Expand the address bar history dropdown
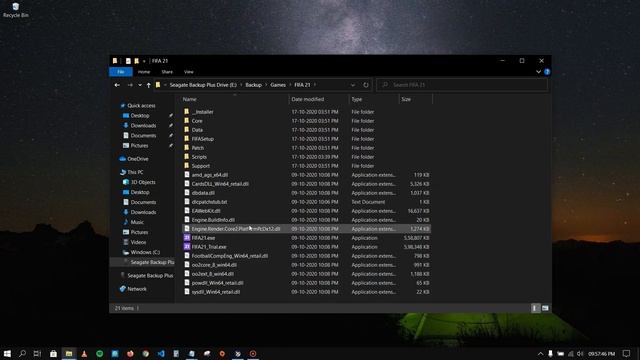 click(x=353, y=85)
